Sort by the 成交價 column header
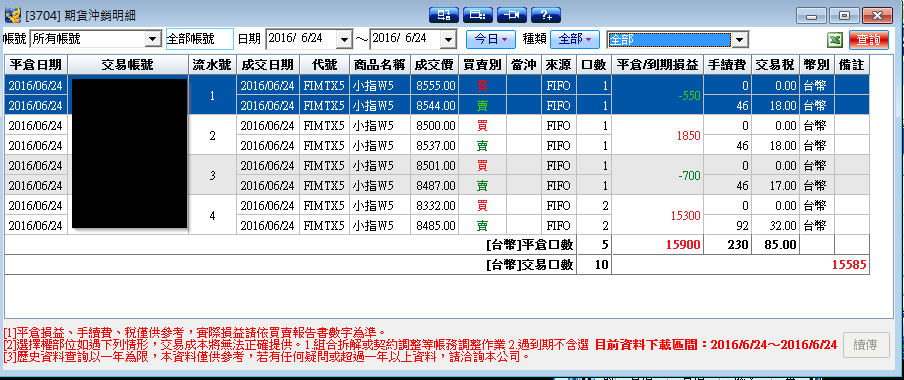Viewport: 904px width, 380px height. 434,65
